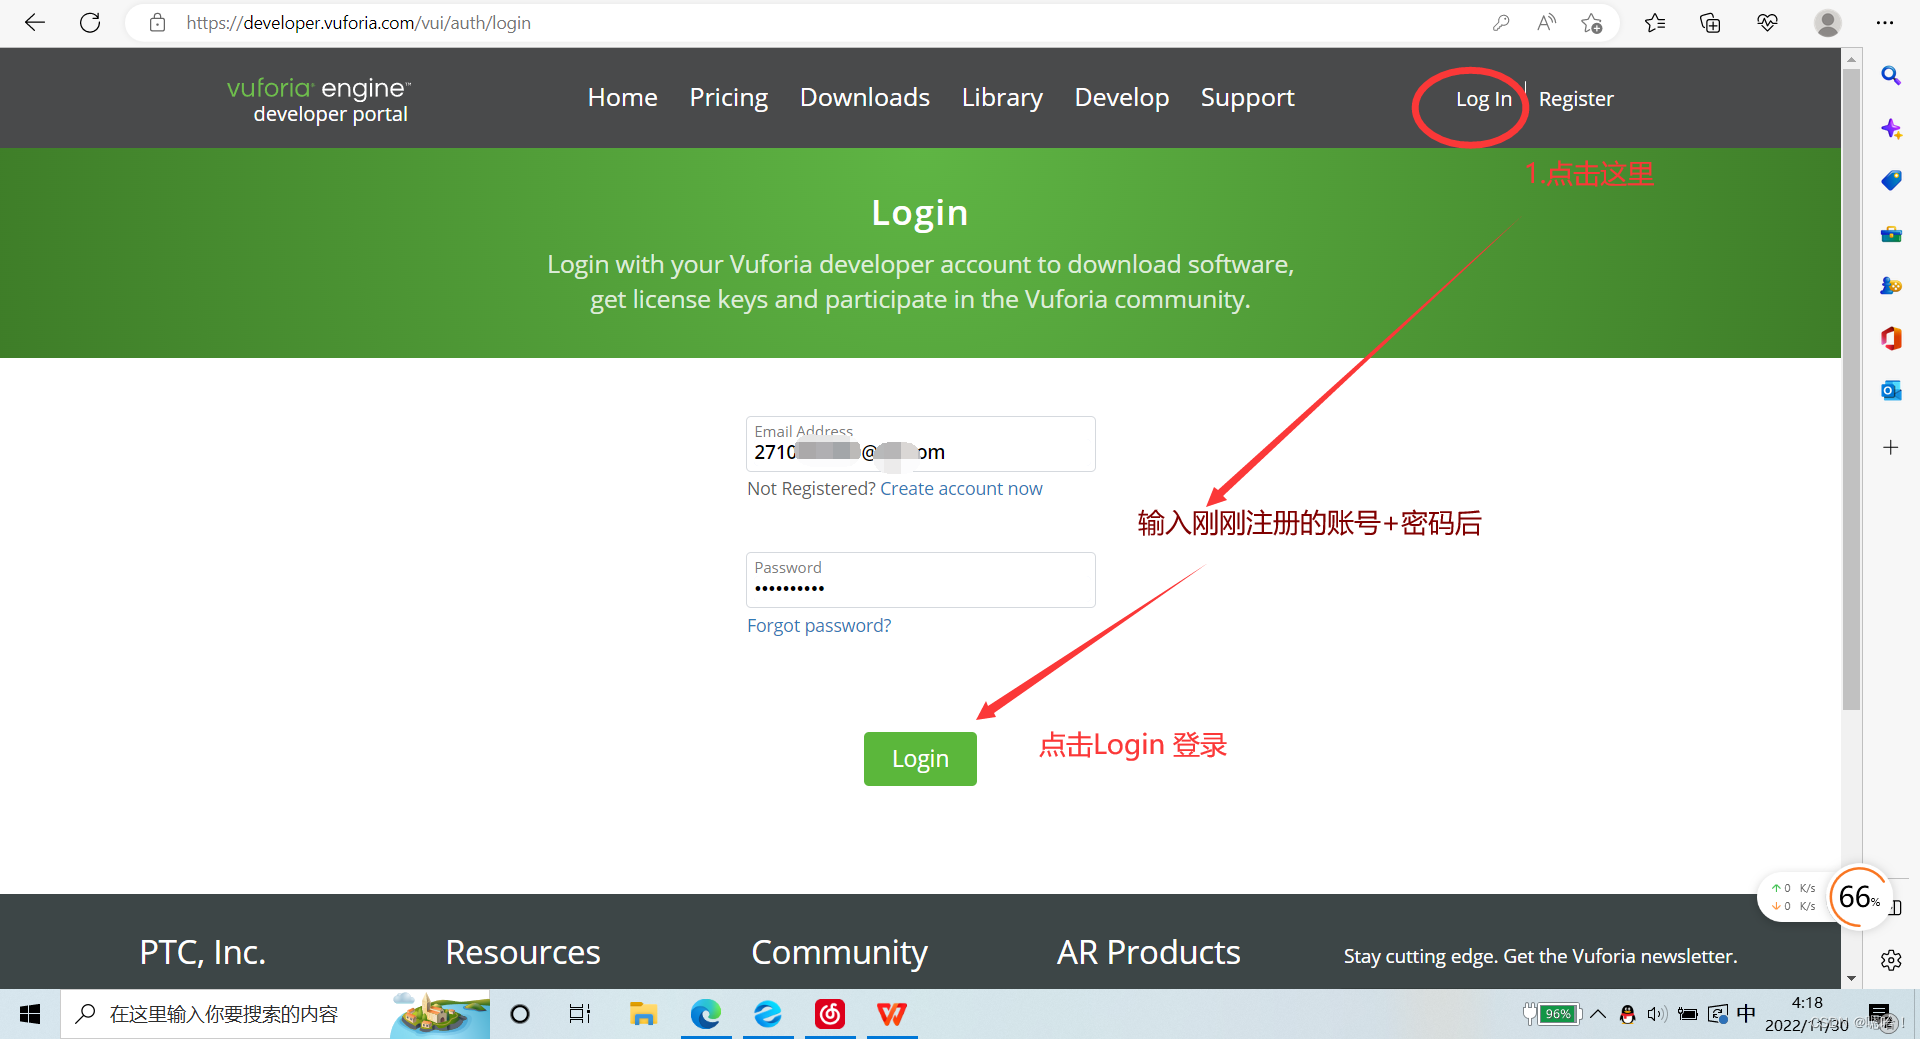
Task: Click Vuforia engine developer portal logo
Action: tap(319, 100)
